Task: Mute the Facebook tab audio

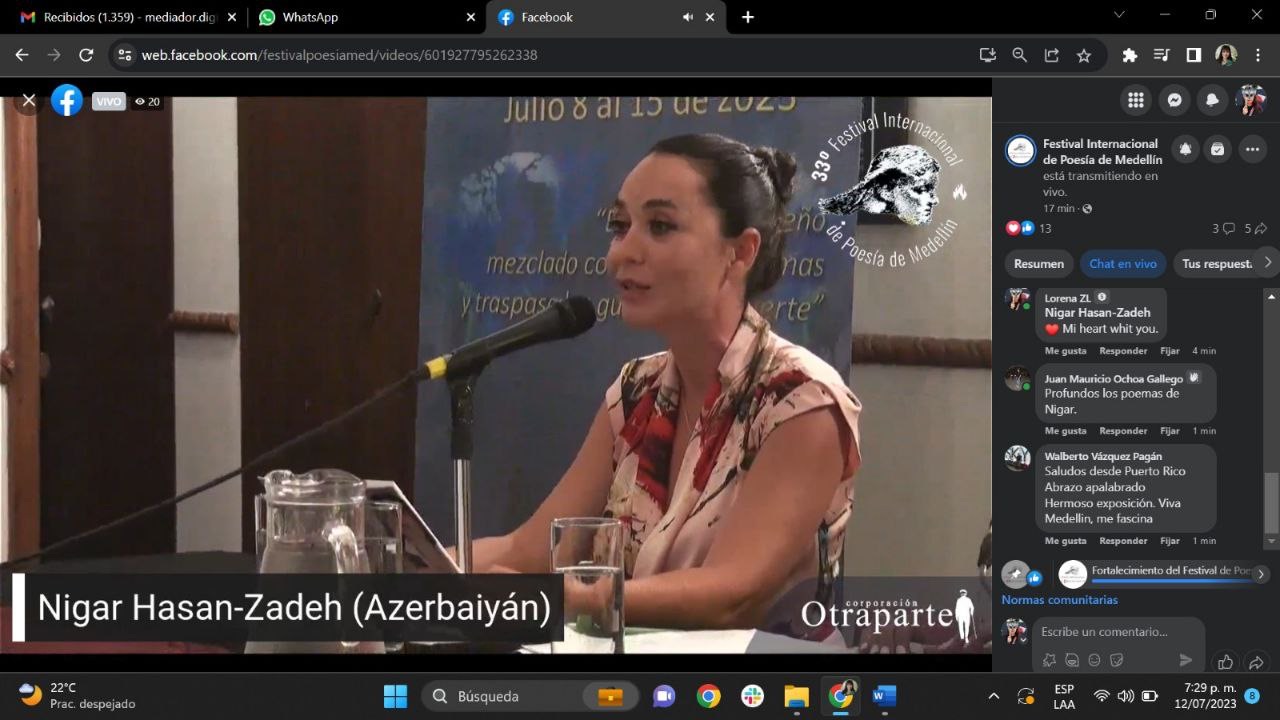Action: 688,17
